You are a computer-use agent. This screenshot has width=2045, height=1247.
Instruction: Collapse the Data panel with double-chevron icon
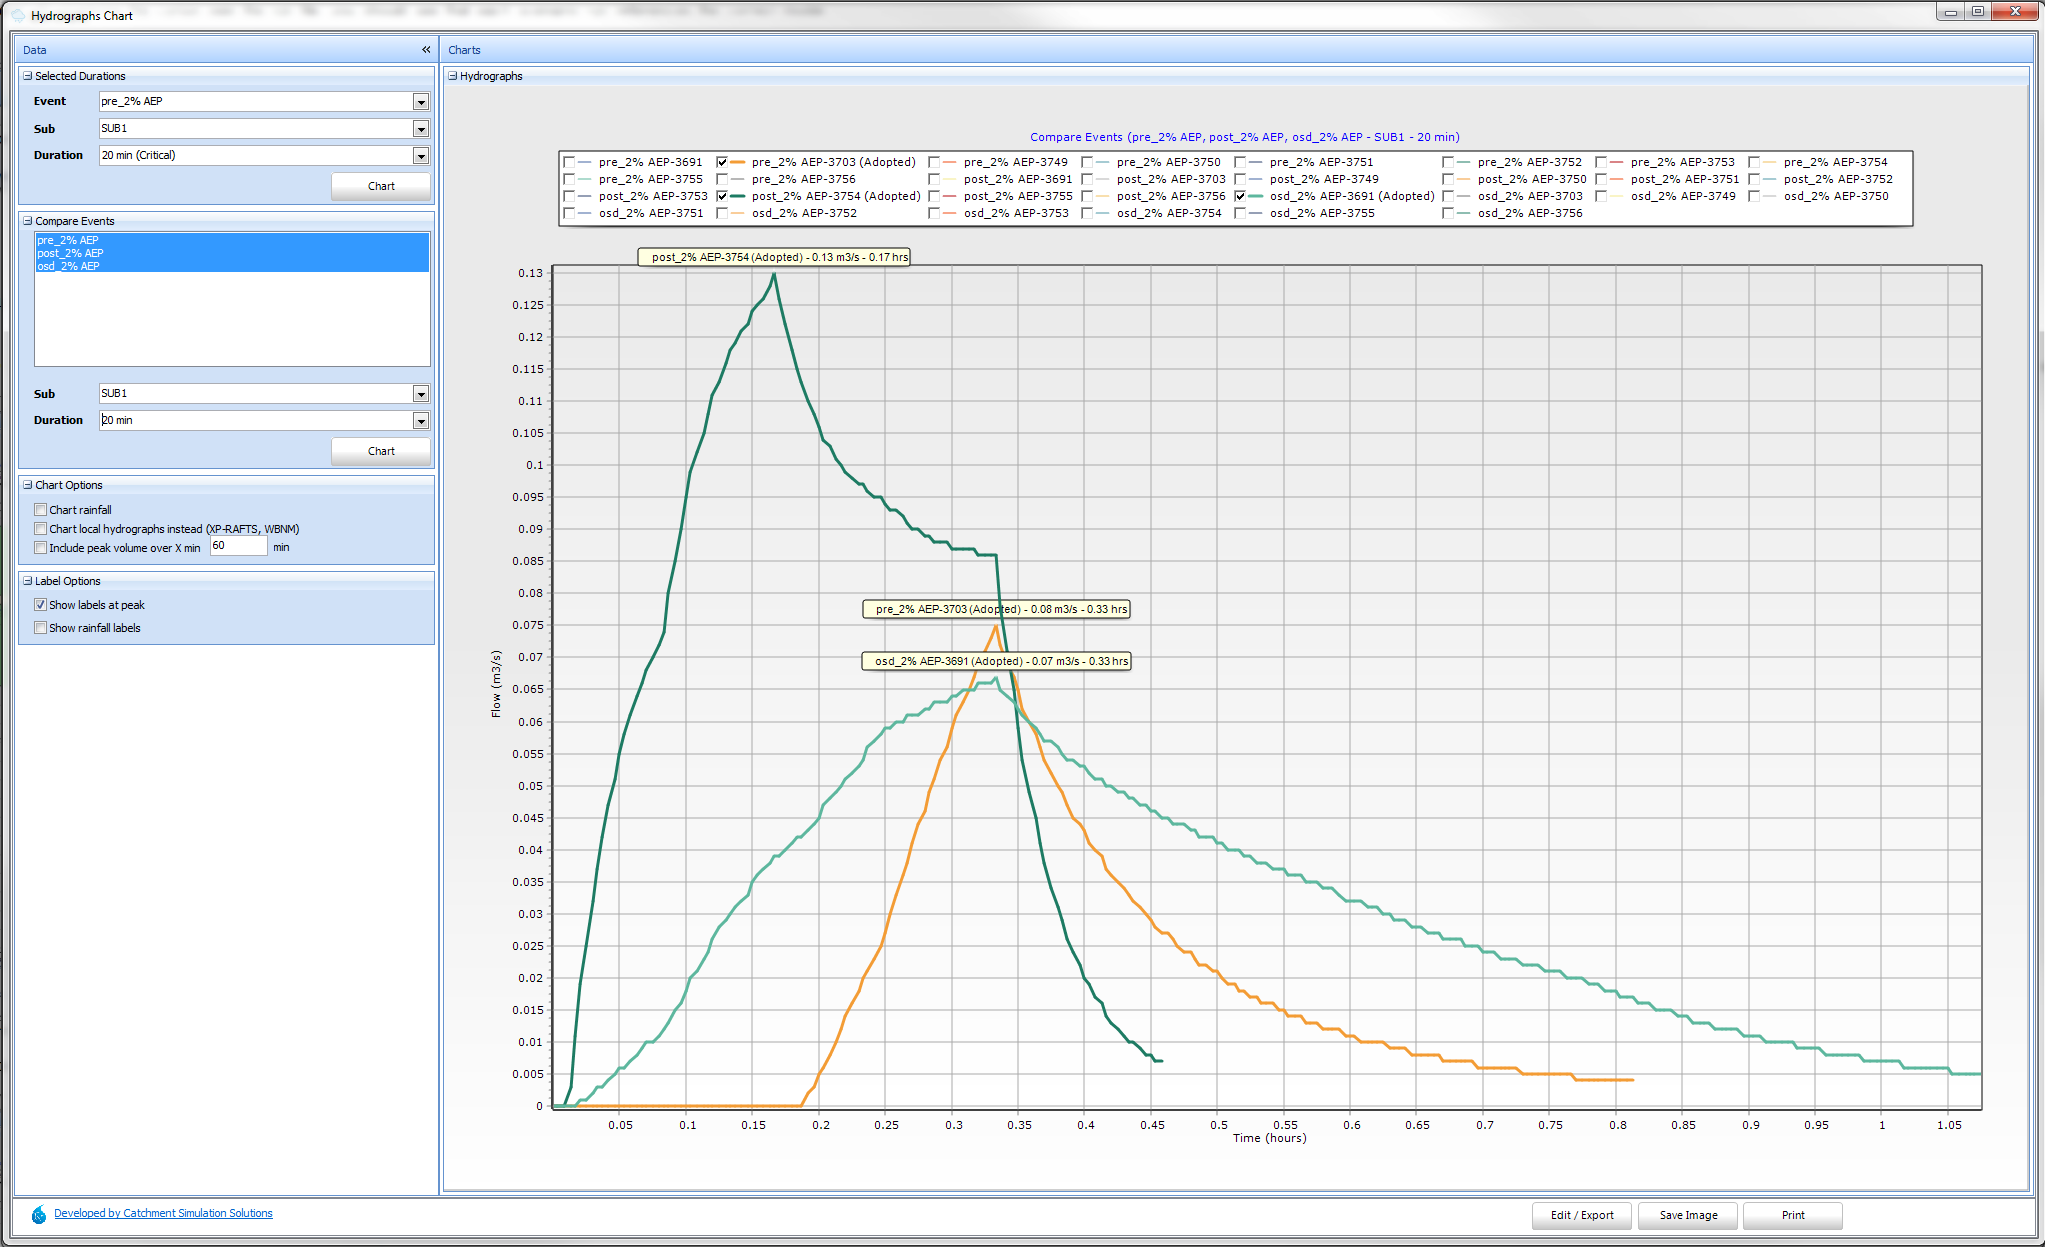[x=426, y=50]
